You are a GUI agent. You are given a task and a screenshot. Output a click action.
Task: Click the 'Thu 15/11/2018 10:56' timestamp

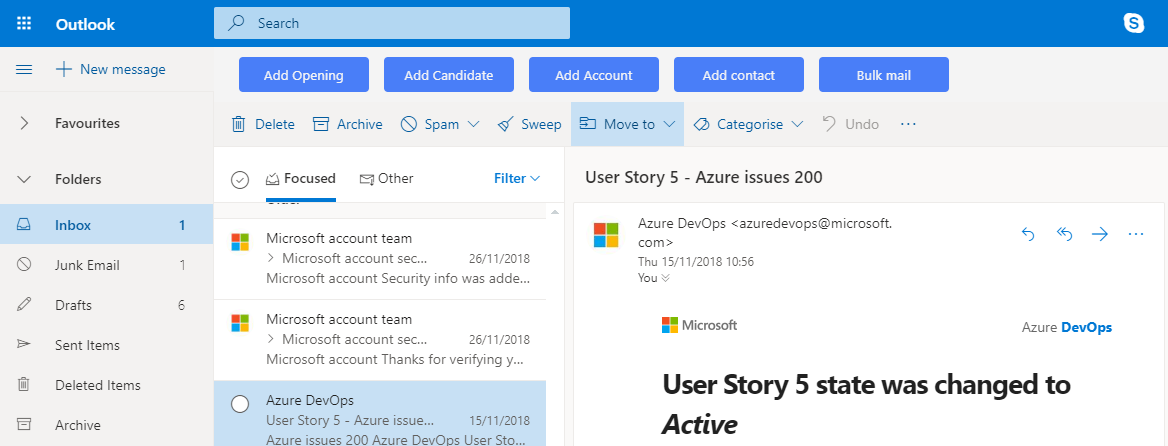[x=696, y=262]
